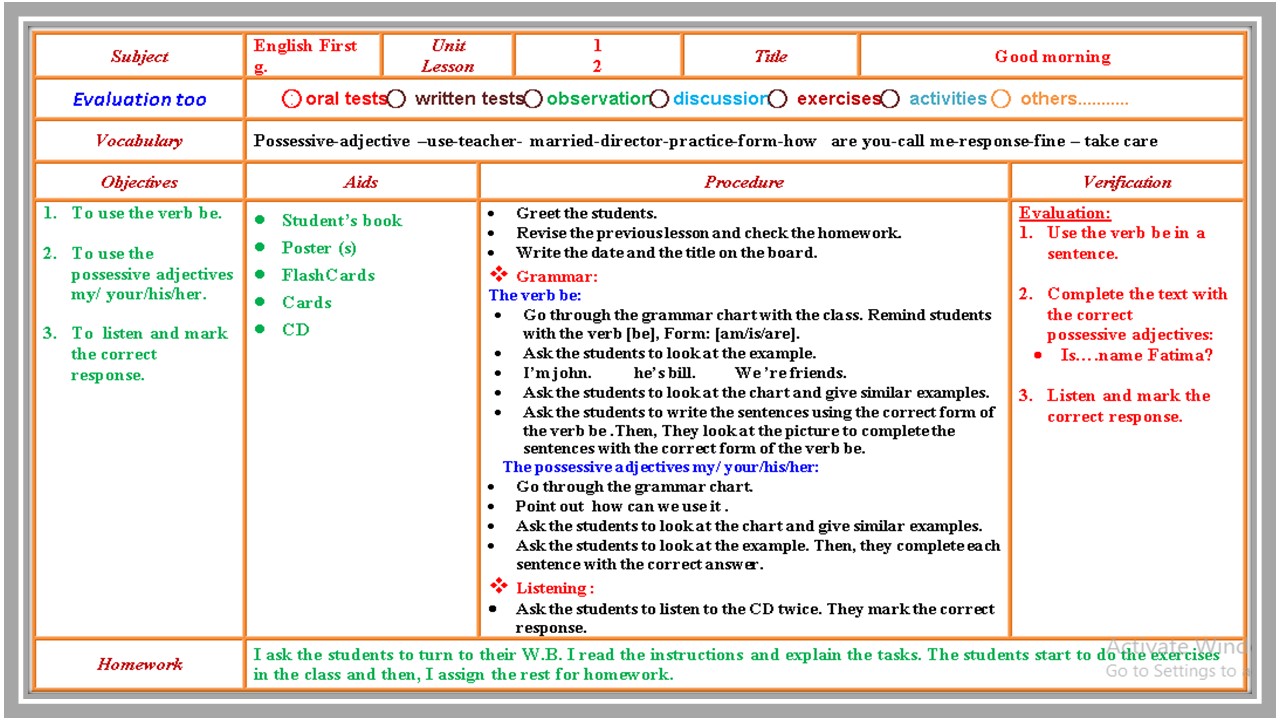1280x720 pixels.
Task: Click the 'Student's book' aid item
Action: [342, 221]
